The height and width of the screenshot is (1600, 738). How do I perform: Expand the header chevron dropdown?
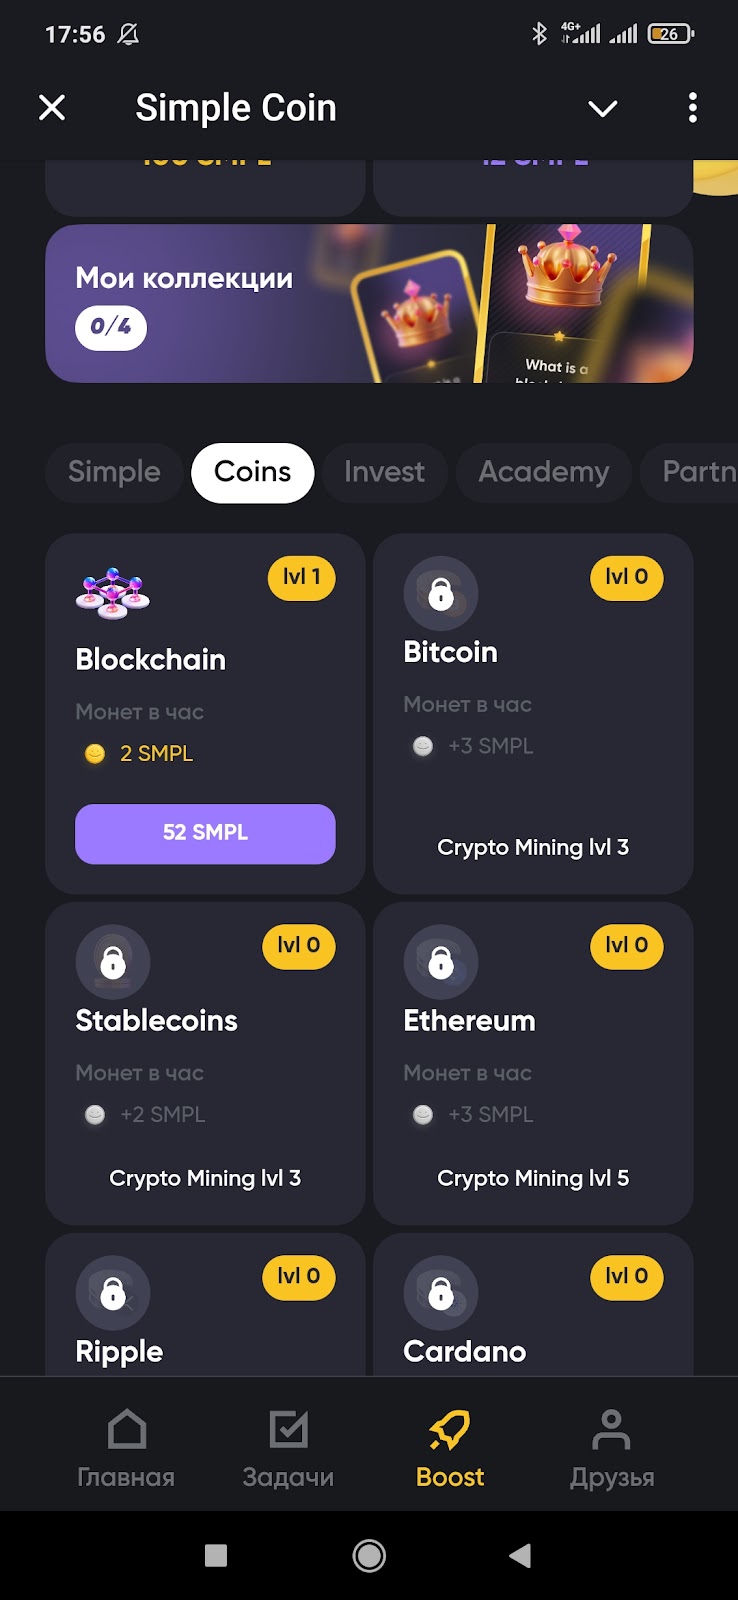[x=602, y=108]
